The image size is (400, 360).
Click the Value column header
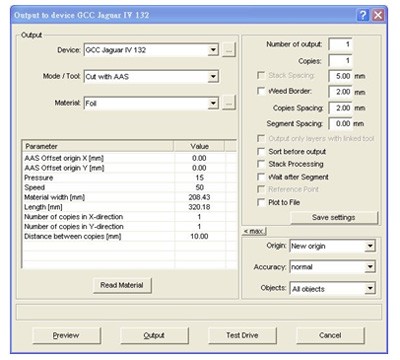(x=199, y=146)
